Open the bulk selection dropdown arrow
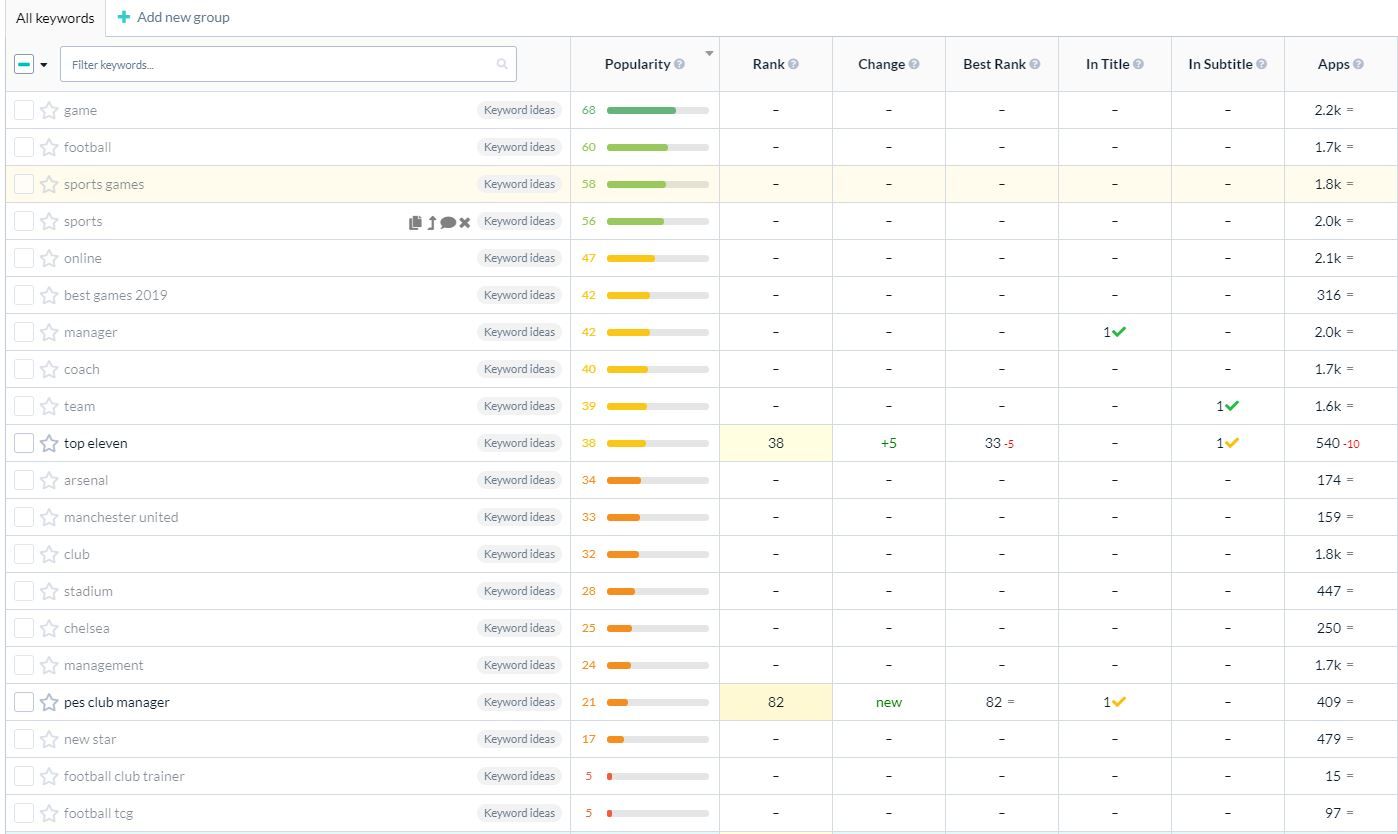 click(x=44, y=65)
